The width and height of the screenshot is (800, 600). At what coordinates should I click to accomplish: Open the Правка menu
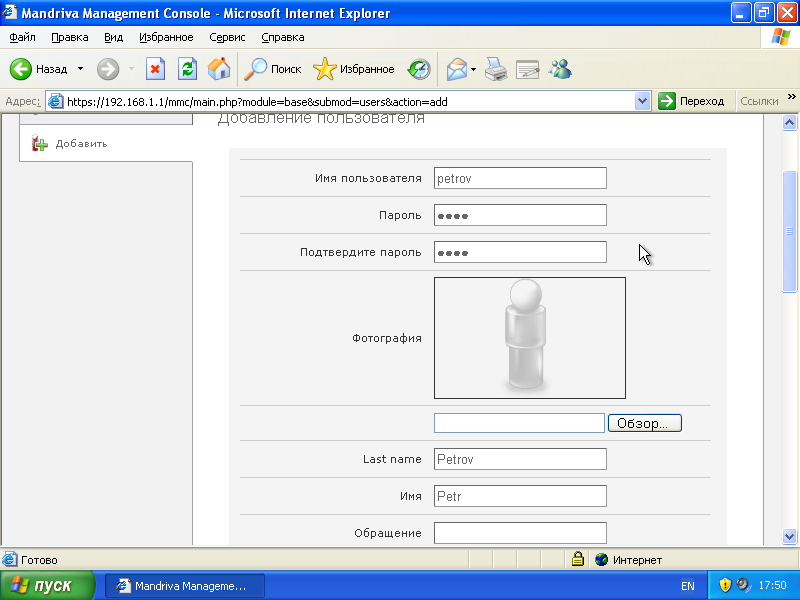70,37
